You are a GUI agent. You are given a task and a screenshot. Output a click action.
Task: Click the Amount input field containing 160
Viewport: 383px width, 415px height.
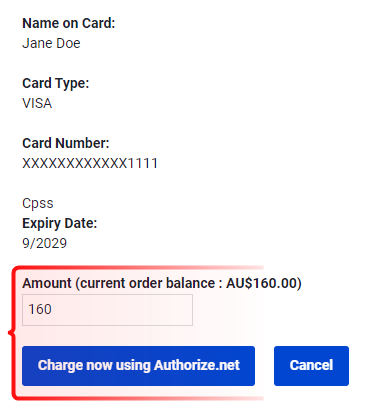tap(107, 310)
